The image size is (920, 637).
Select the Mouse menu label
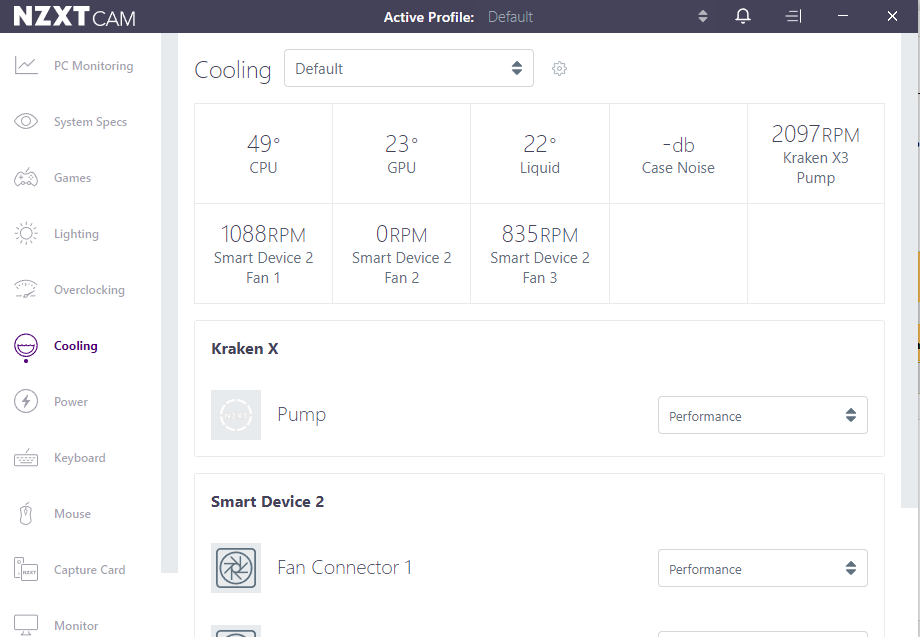[72, 514]
